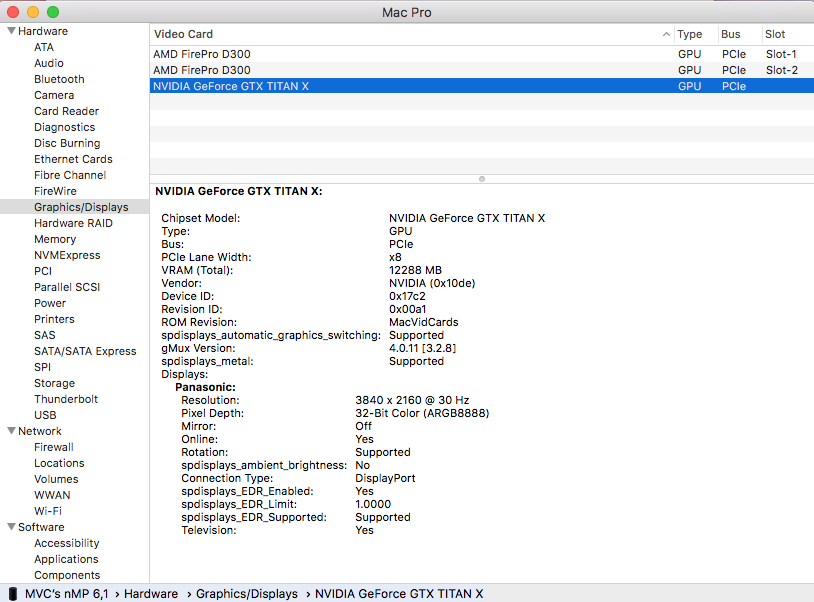The image size is (814, 602).
Task: Select NVMExpress in the sidebar
Action: tap(67, 255)
